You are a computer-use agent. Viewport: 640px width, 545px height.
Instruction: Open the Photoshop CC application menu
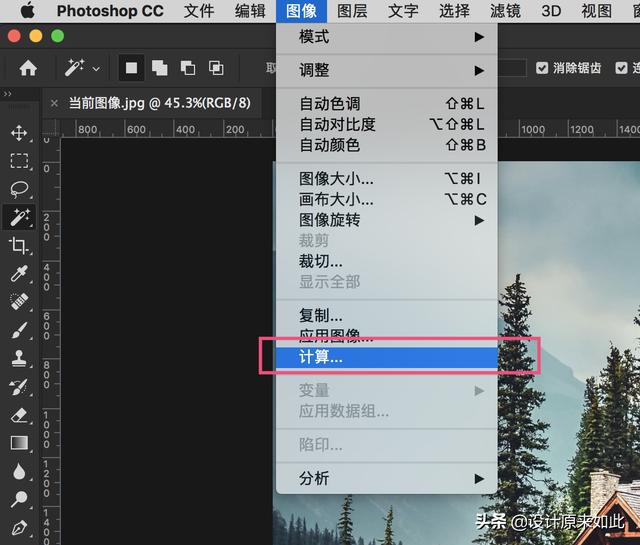[x=110, y=11]
